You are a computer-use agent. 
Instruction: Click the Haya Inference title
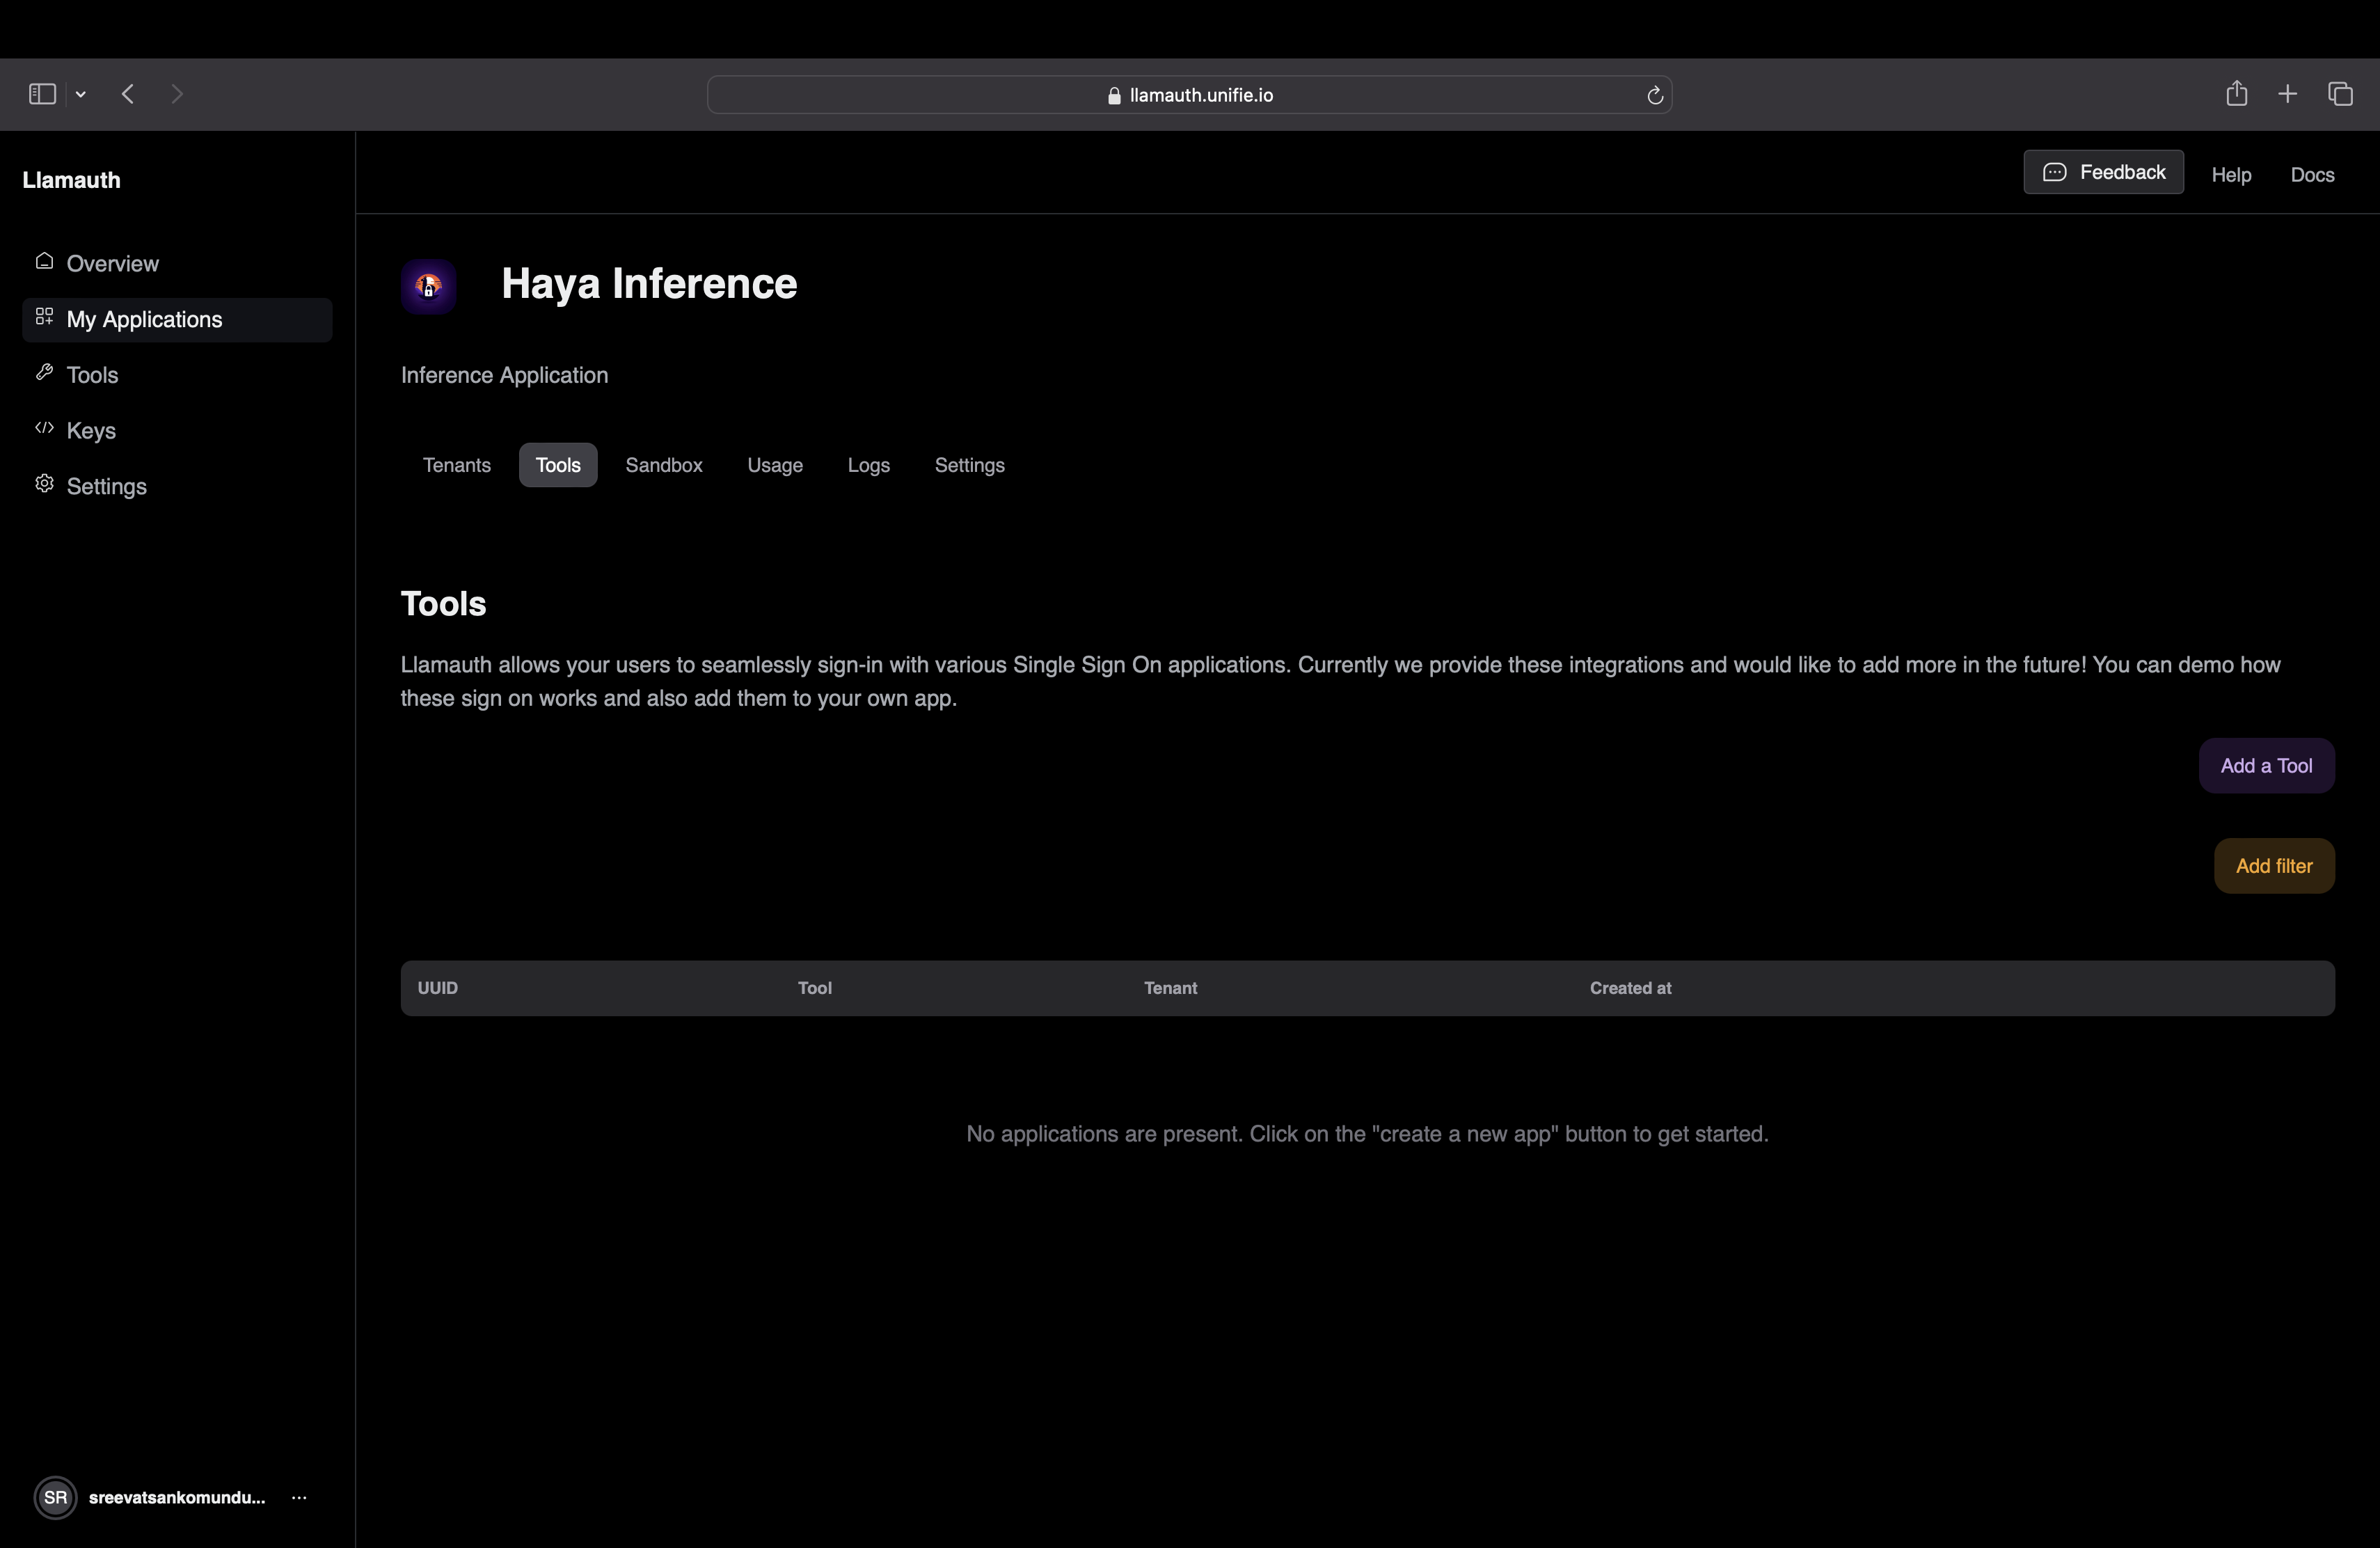649,284
